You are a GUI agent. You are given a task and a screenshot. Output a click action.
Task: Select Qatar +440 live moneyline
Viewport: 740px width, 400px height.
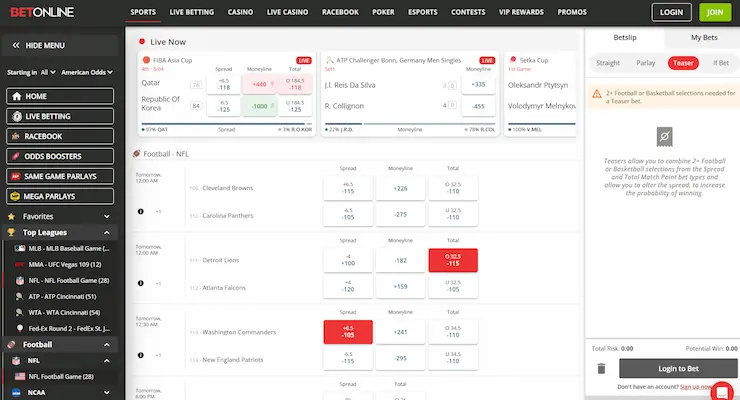pyautogui.click(x=259, y=84)
